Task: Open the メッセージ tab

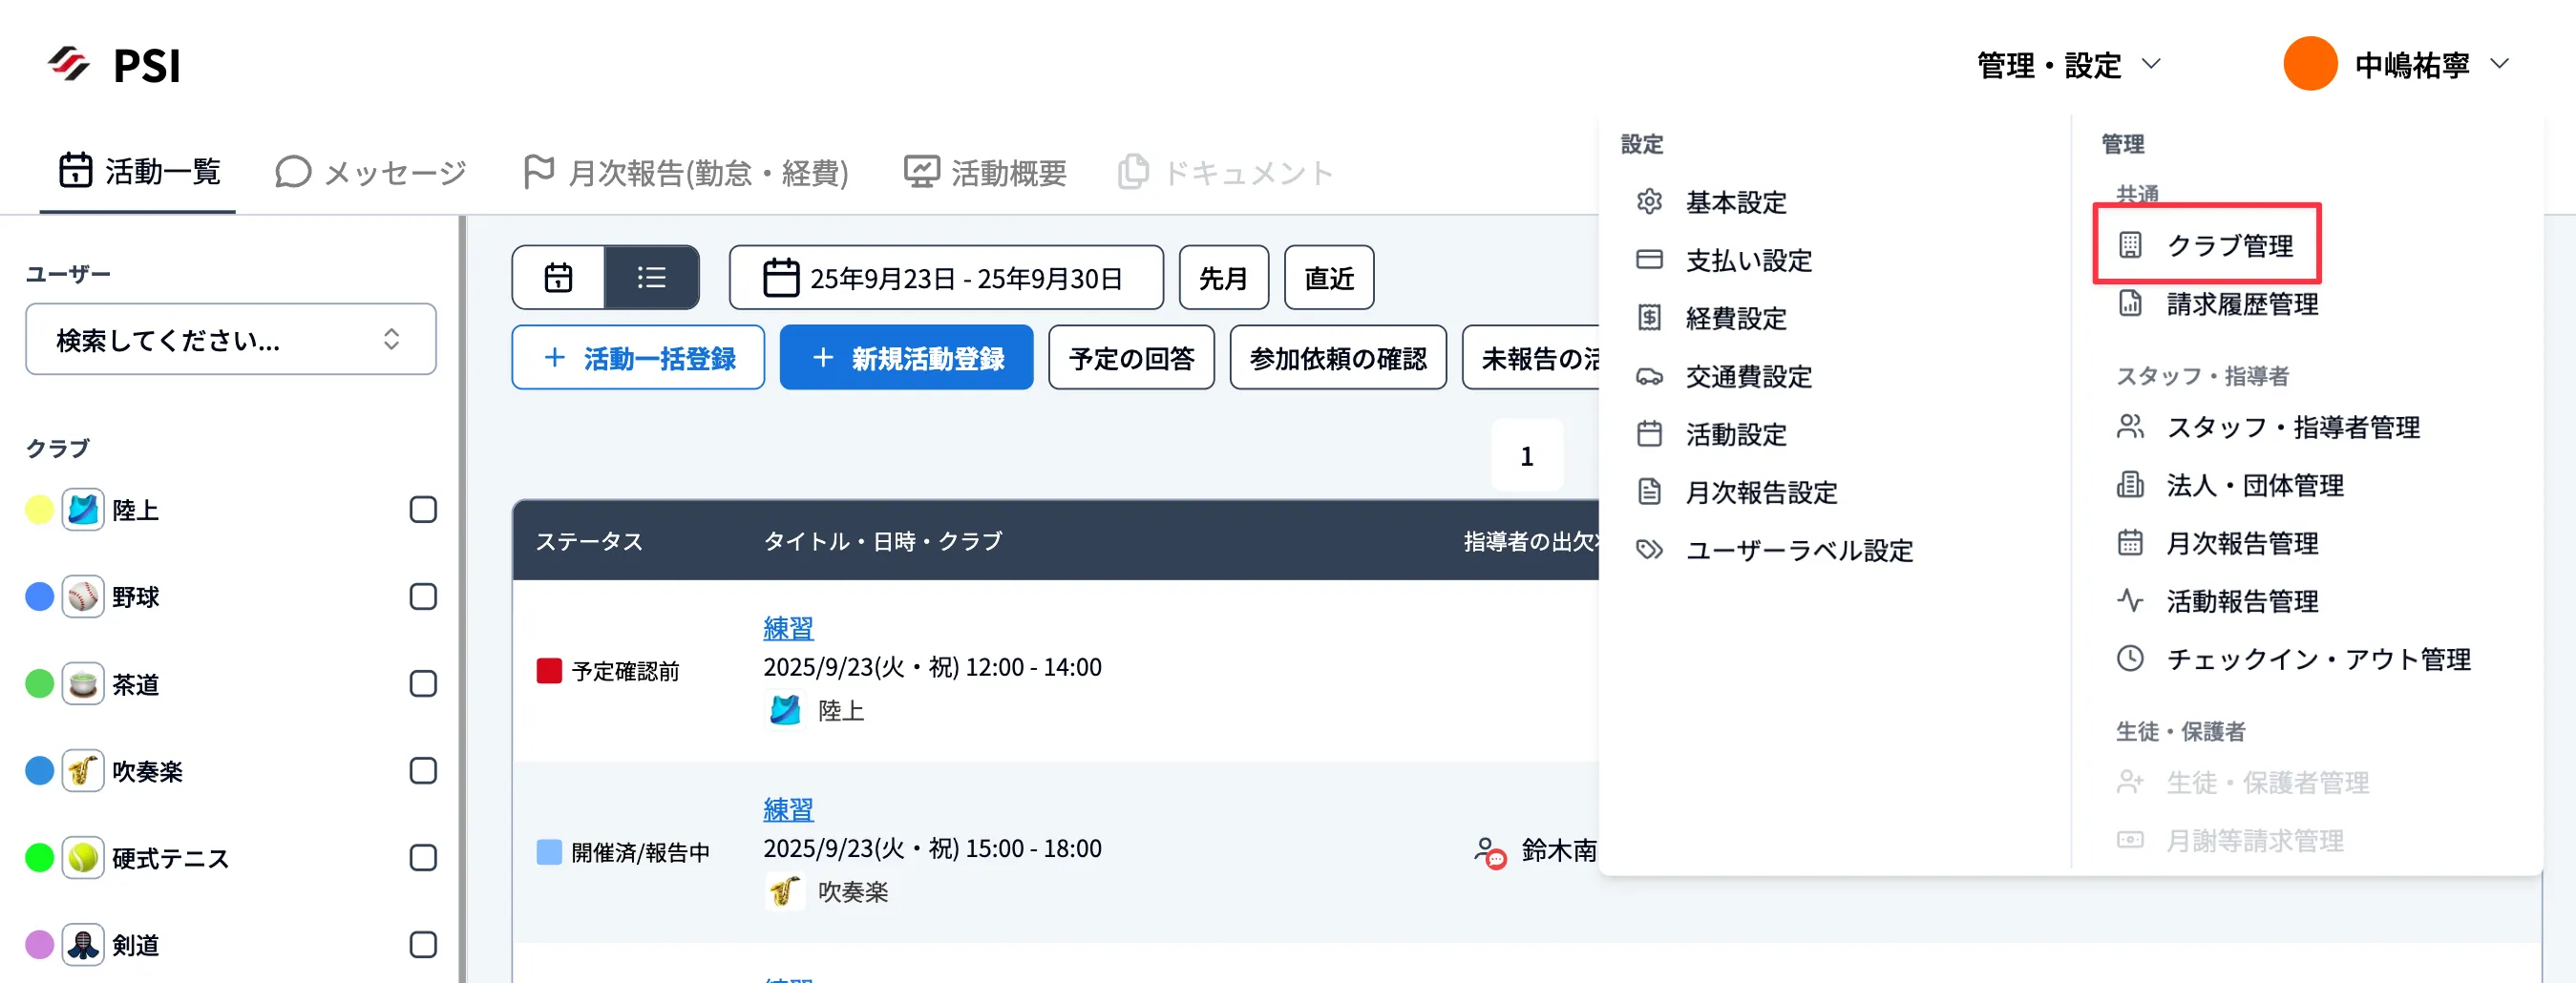Action: click(x=371, y=172)
